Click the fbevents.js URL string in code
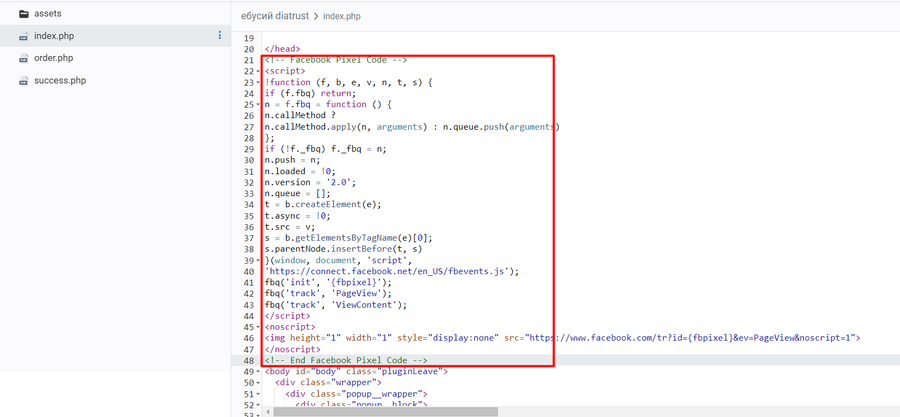900x417 pixels. click(x=390, y=271)
